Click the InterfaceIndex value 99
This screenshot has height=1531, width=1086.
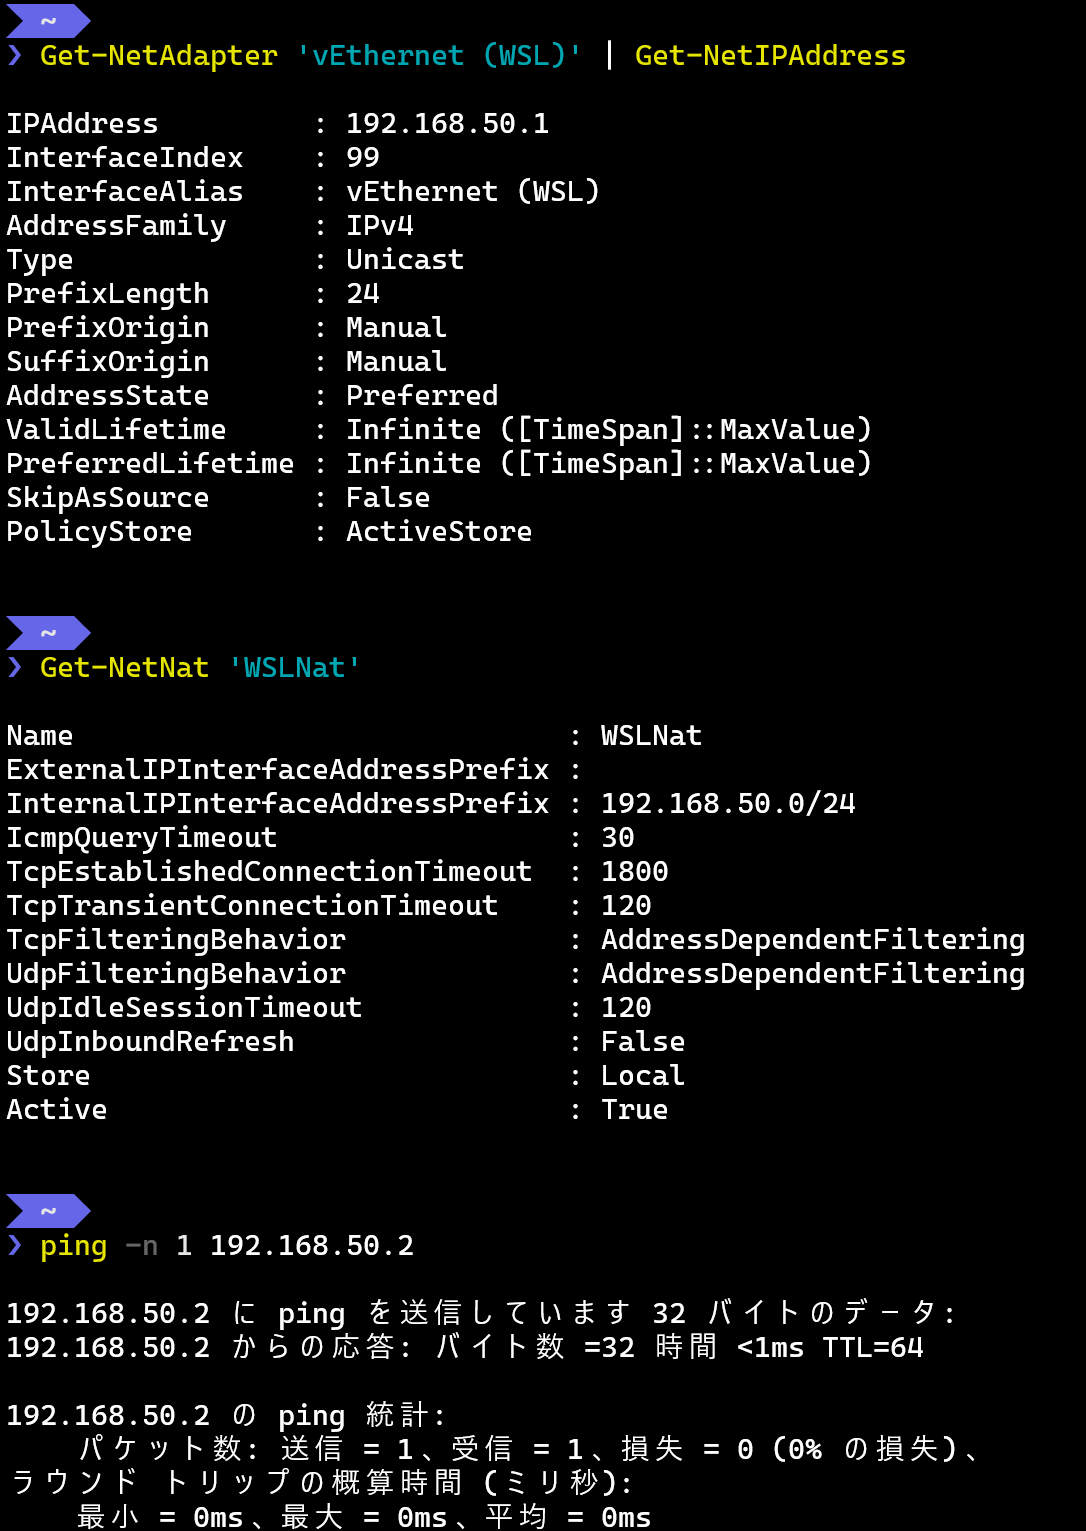(362, 157)
